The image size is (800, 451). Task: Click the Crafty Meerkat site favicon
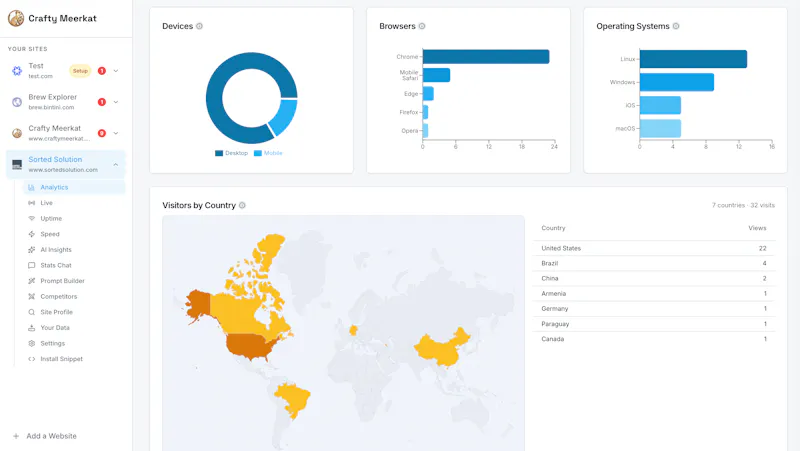coord(17,133)
